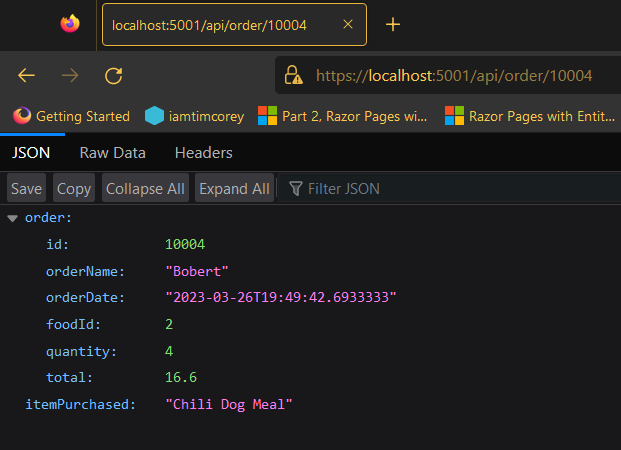The image size is (621, 450).
Task: Open the Getting Started bookmark
Action: [x=71, y=116]
